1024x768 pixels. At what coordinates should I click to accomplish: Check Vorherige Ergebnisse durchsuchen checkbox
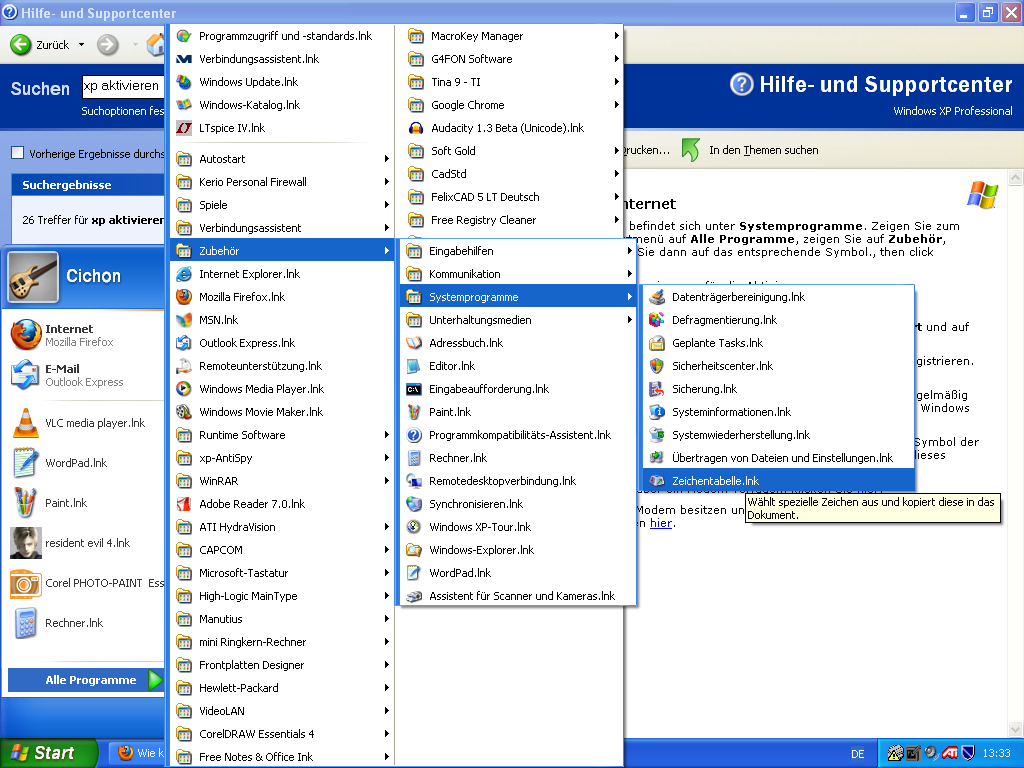tap(18, 153)
